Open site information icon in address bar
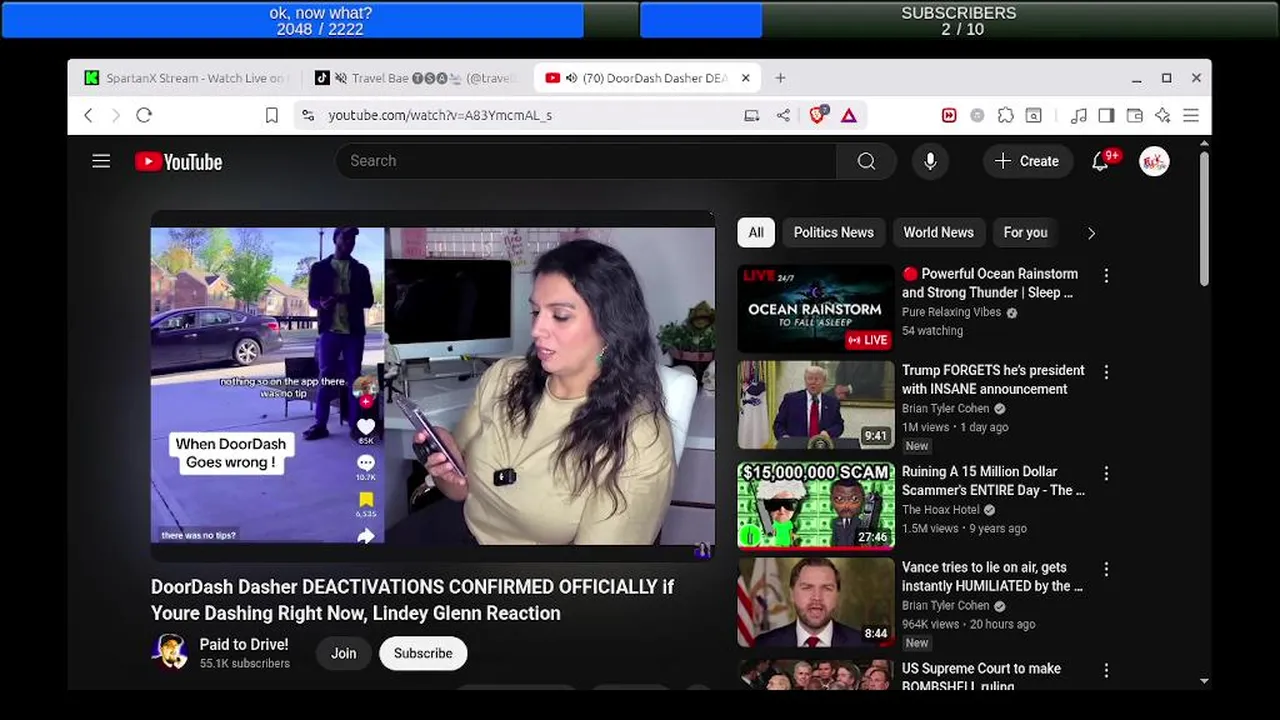 (x=308, y=115)
